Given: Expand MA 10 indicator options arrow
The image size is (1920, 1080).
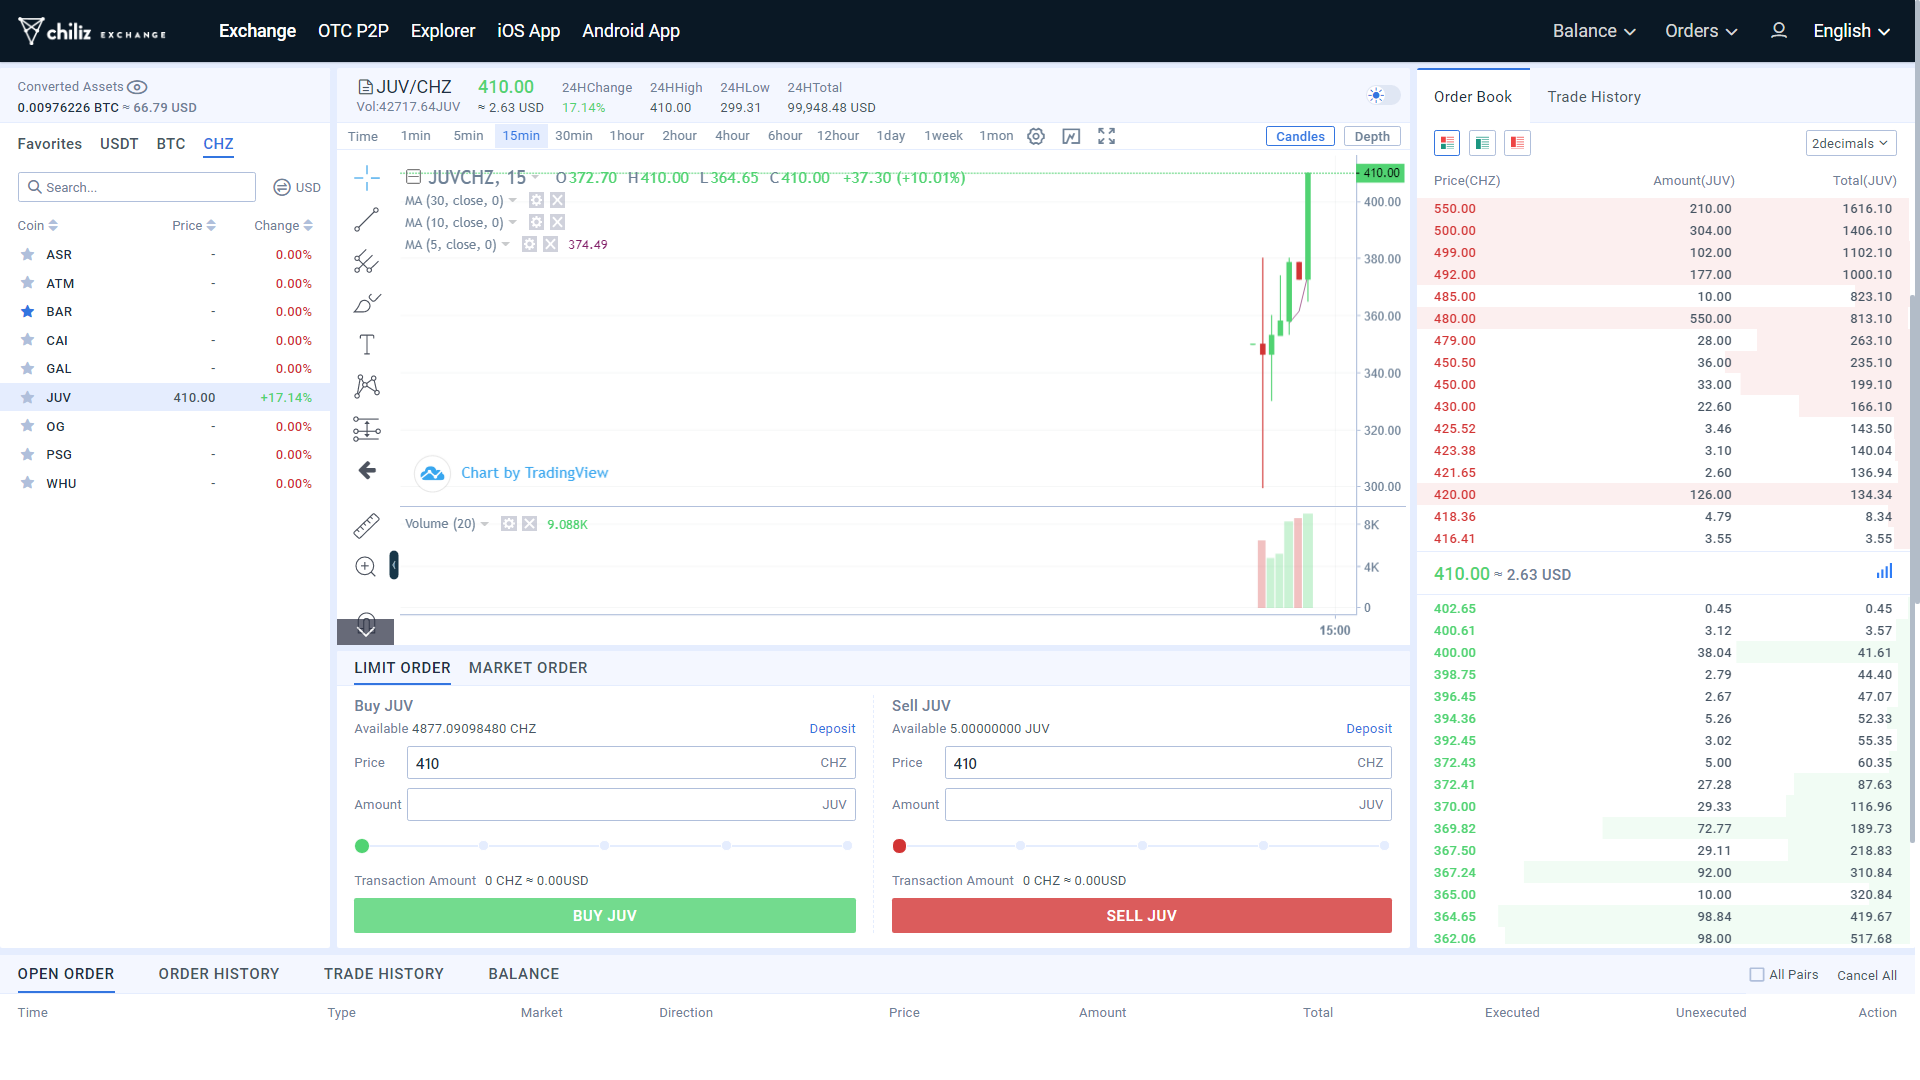Looking at the screenshot, I should click(x=513, y=223).
